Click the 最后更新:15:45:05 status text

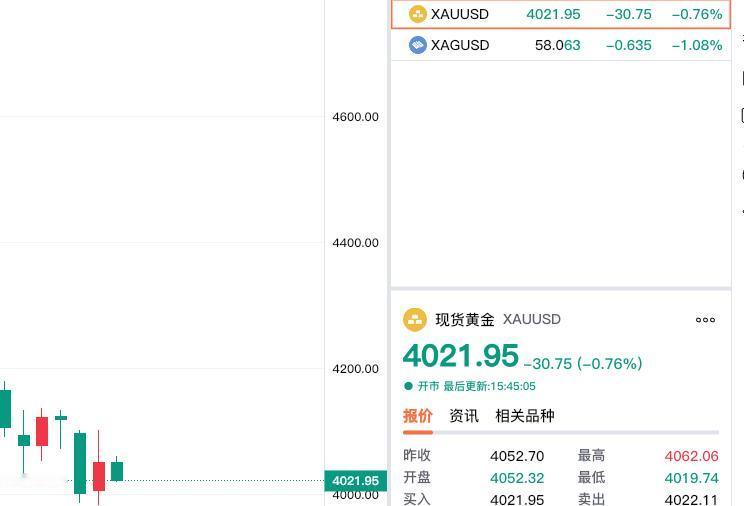(x=489, y=386)
